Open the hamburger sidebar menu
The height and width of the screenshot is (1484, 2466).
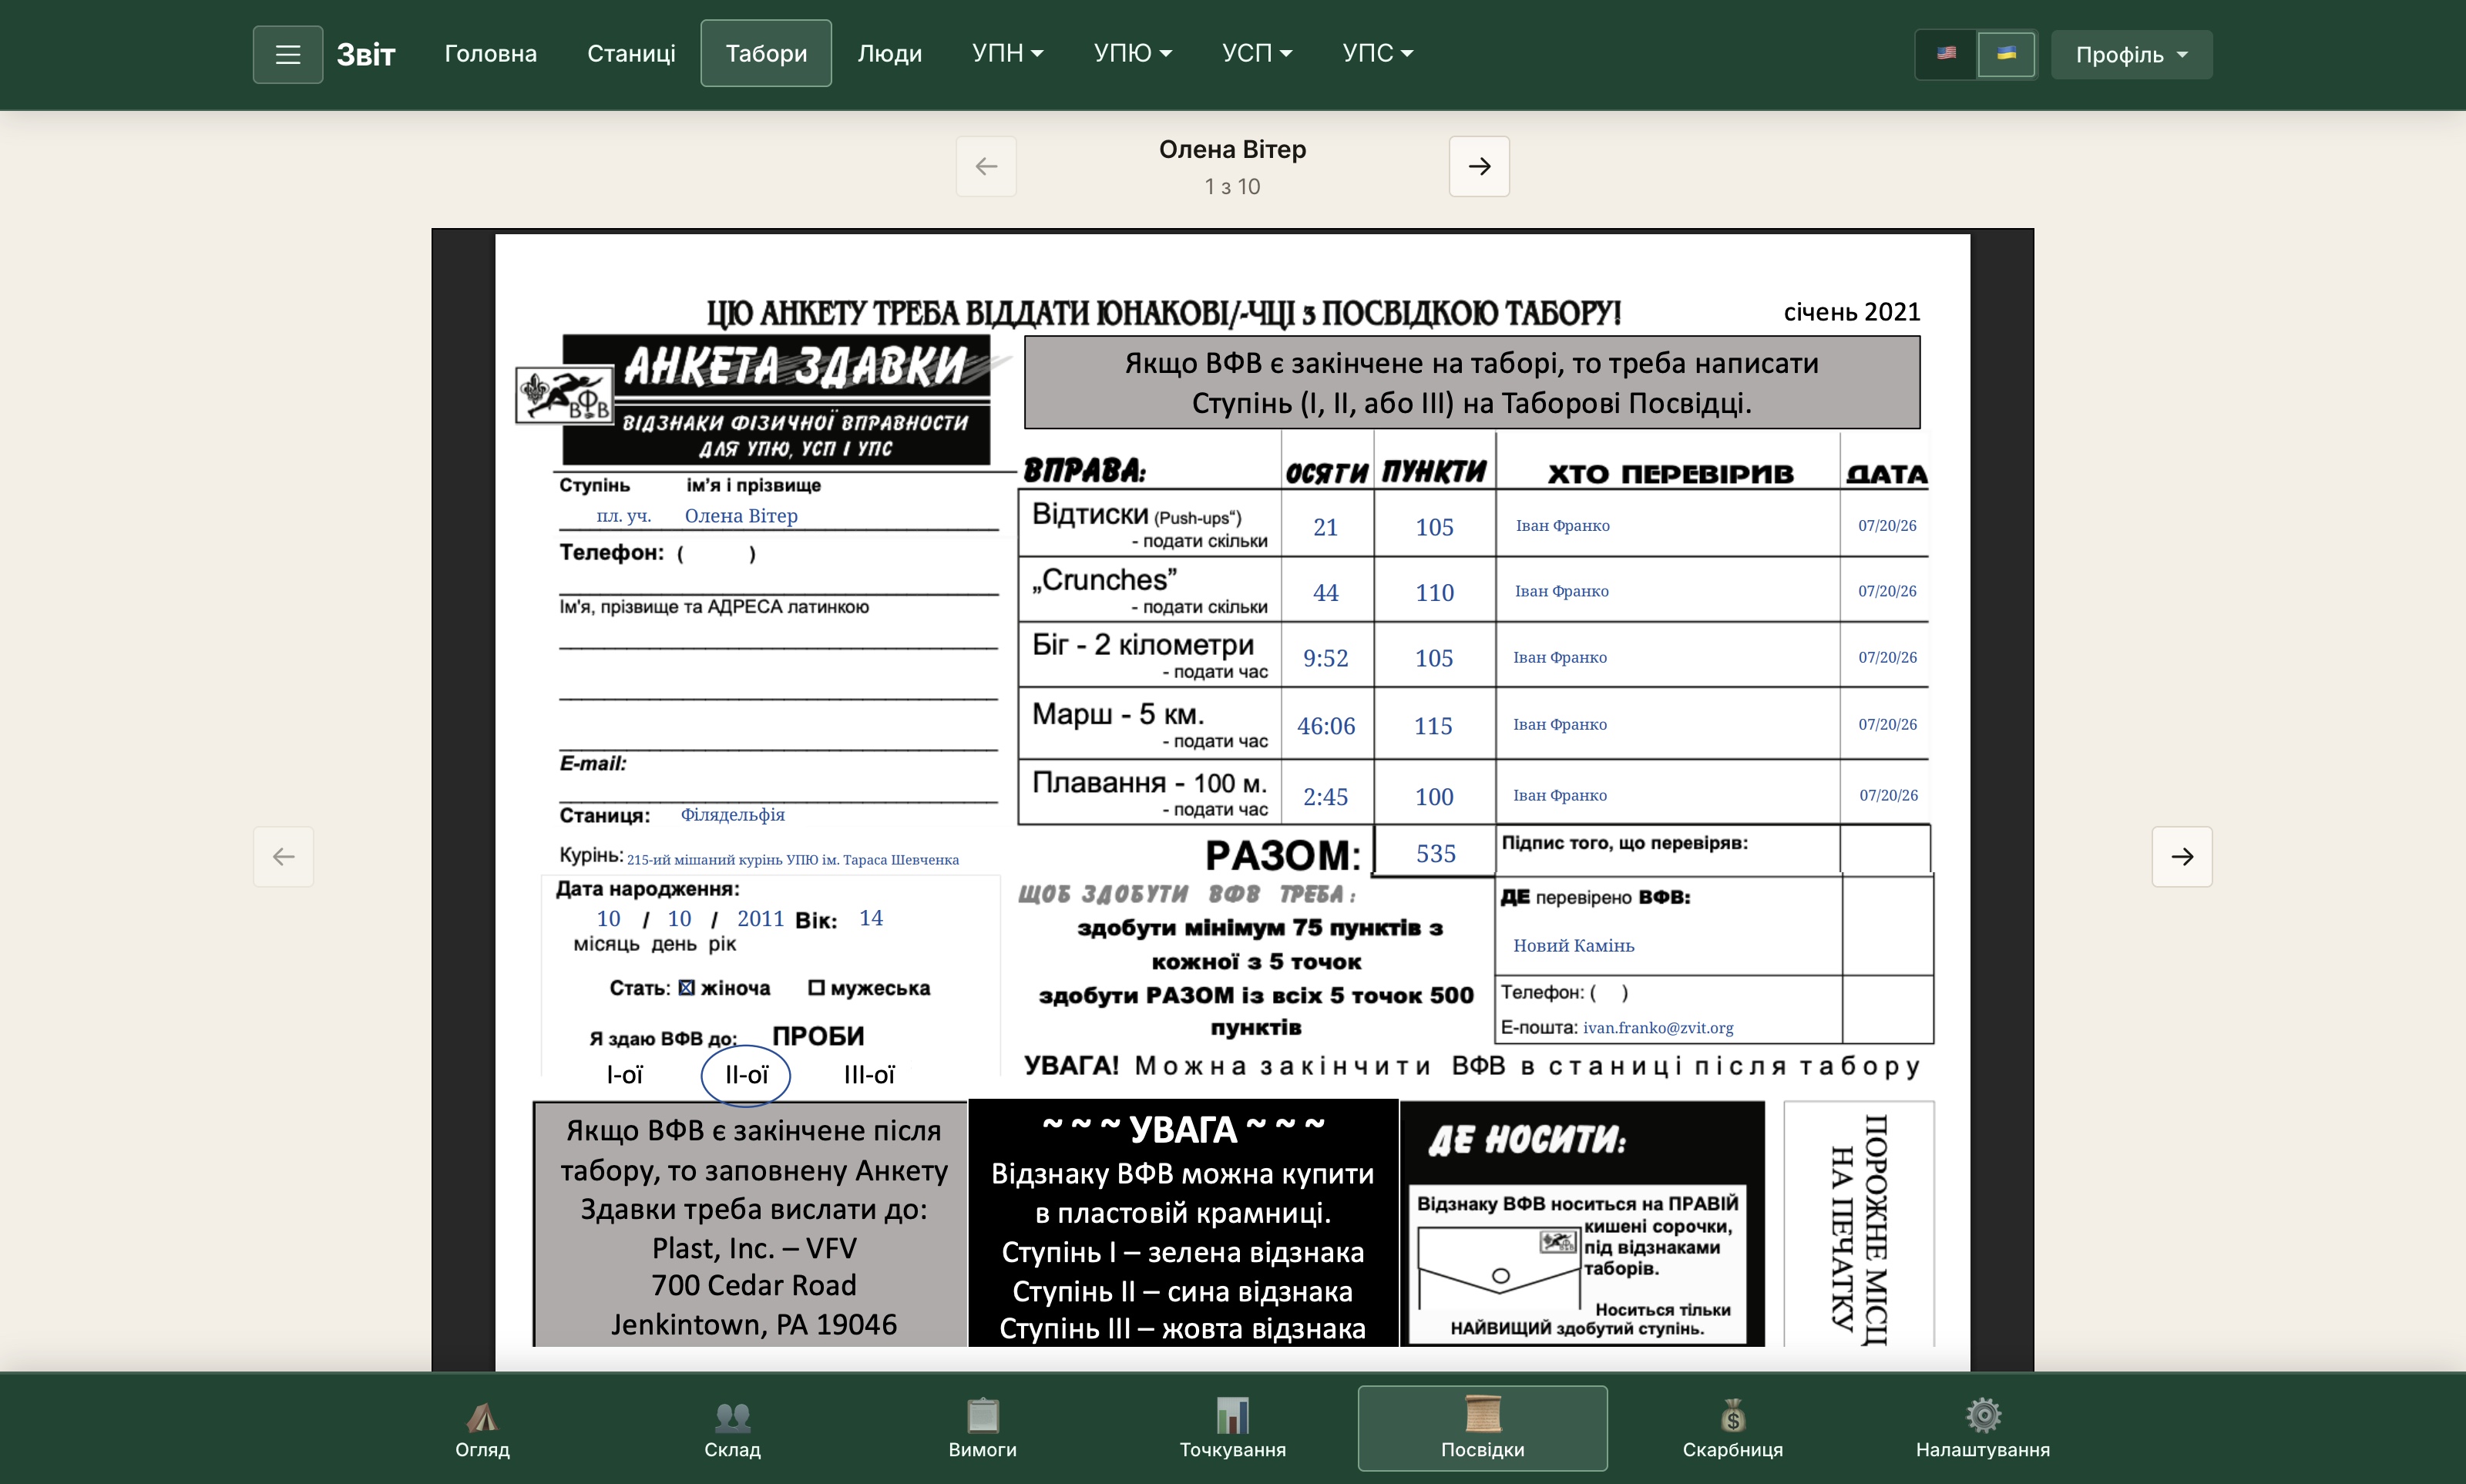pyautogui.click(x=287, y=54)
